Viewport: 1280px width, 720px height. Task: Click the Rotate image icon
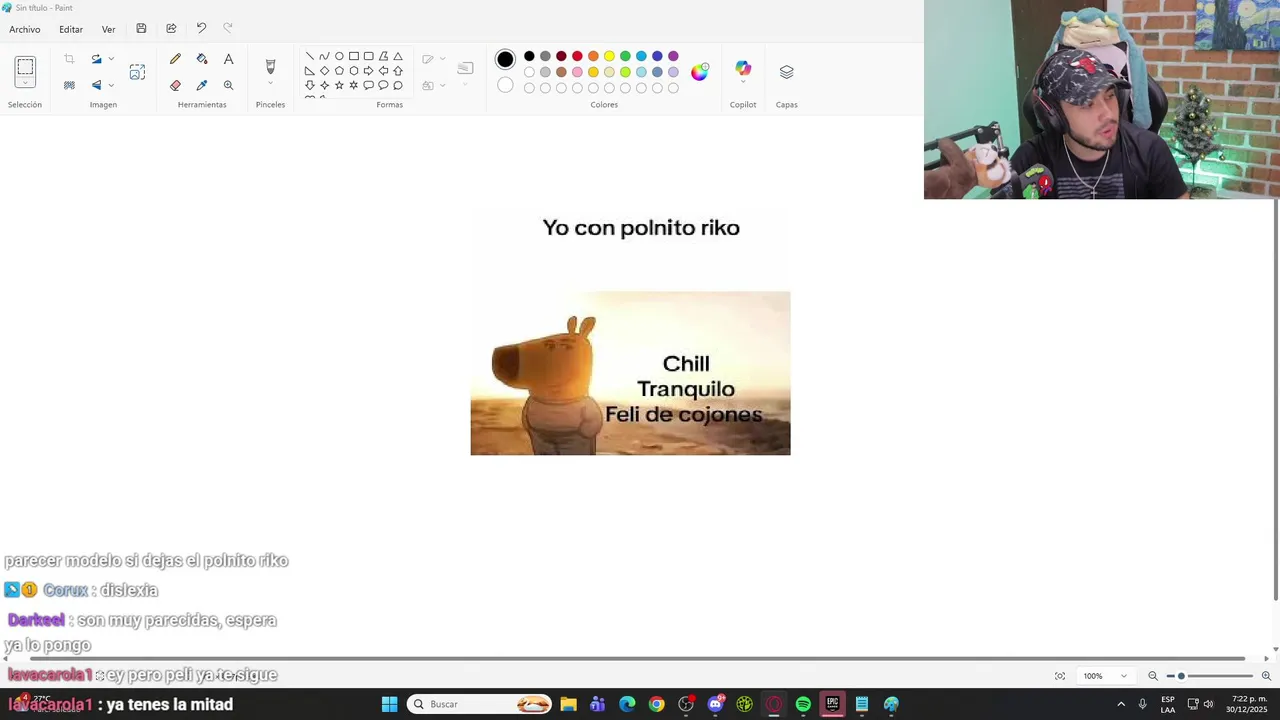coord(96,59)
